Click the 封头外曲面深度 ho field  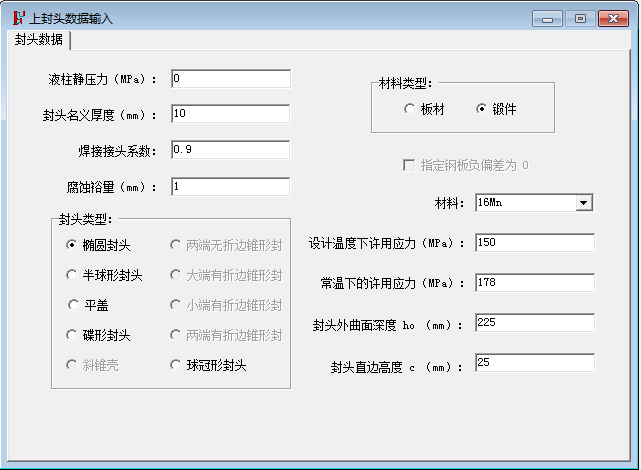pos(535,323)
